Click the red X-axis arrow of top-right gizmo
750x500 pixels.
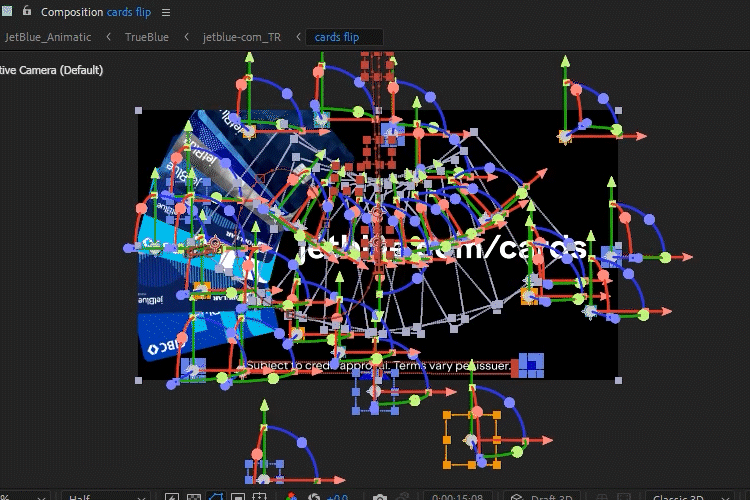pos(641,136)
